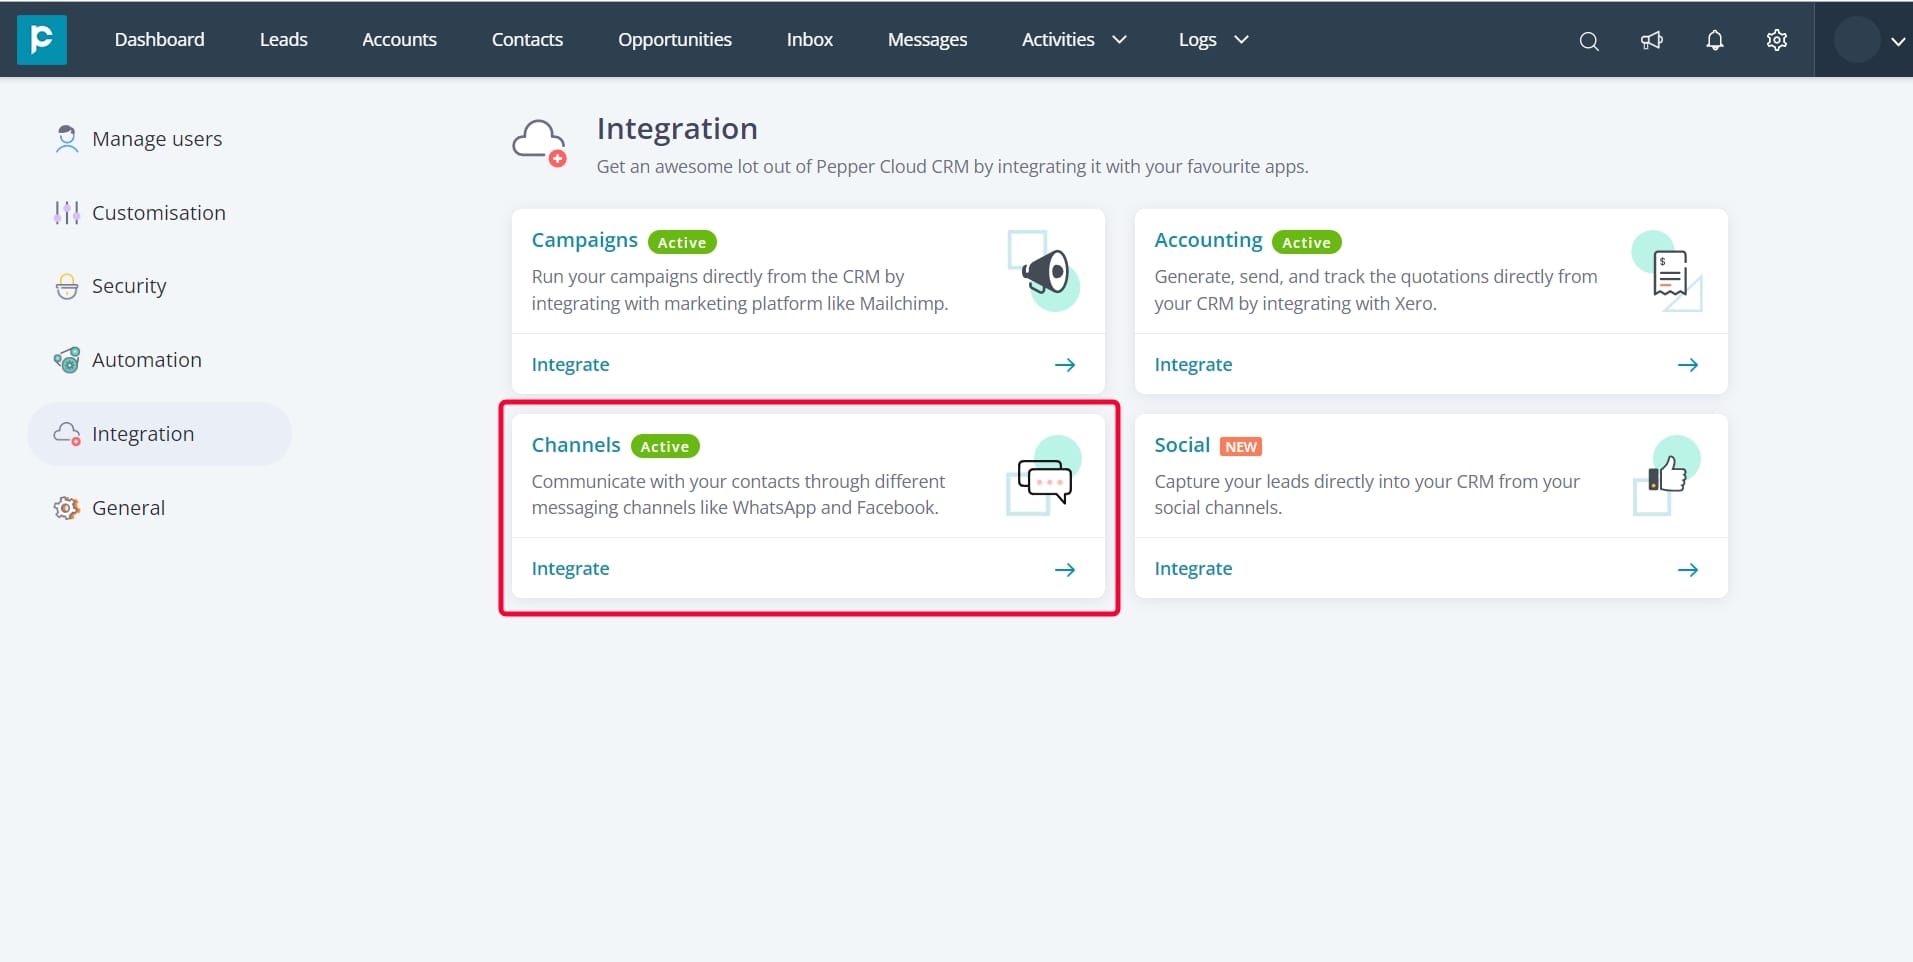Click the Active badge next to Campaigns
The image size is (1913, 962).
(x=682, y=242)
